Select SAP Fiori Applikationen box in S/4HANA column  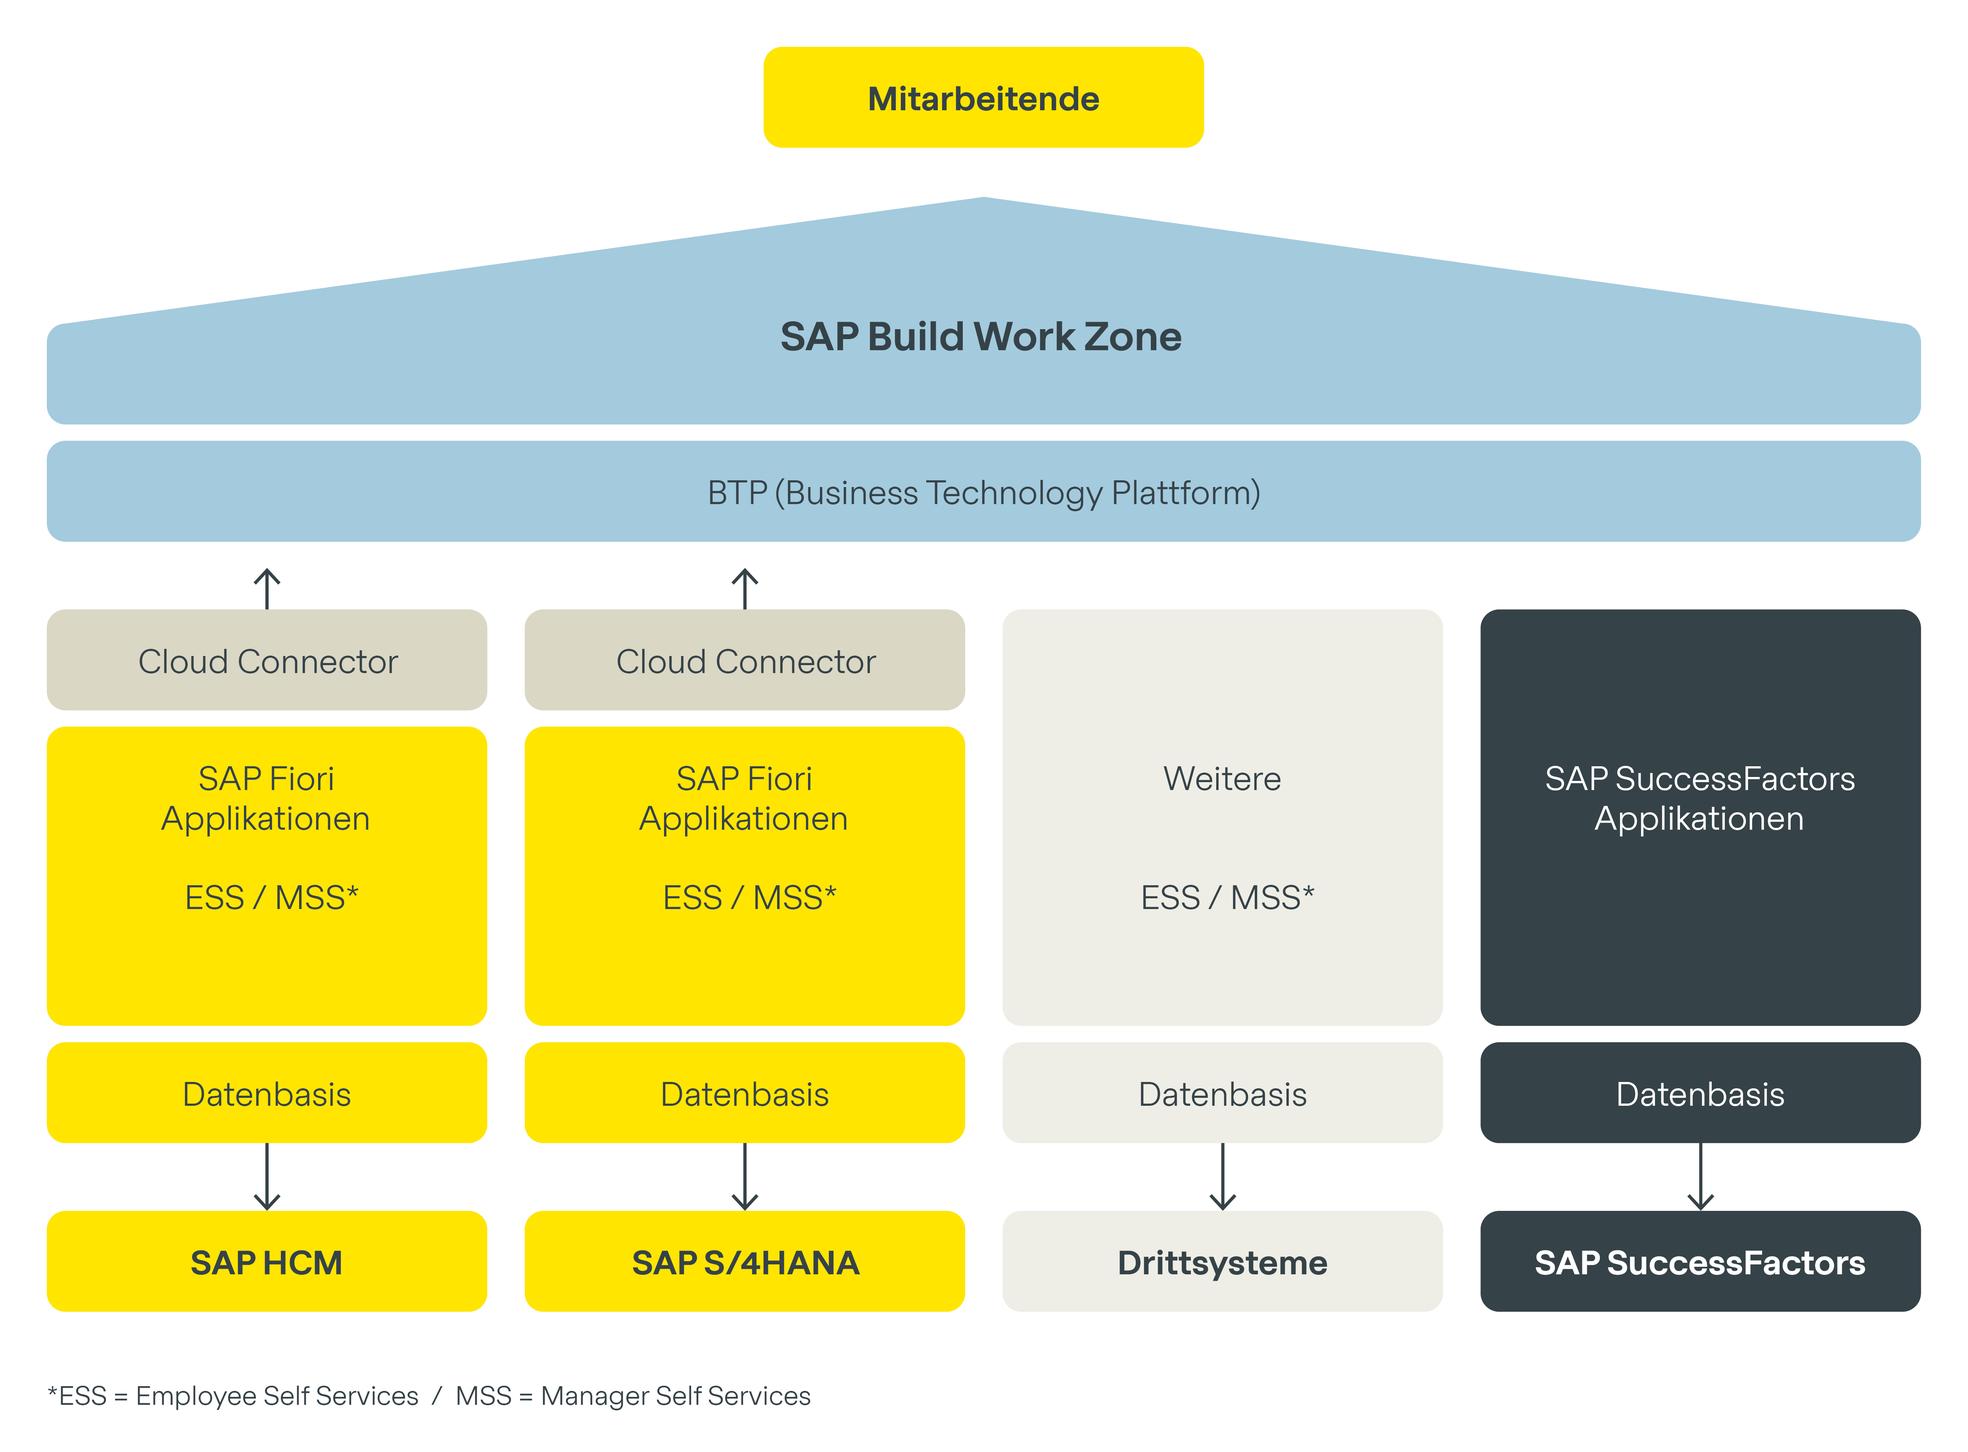[x=745, y=876]
